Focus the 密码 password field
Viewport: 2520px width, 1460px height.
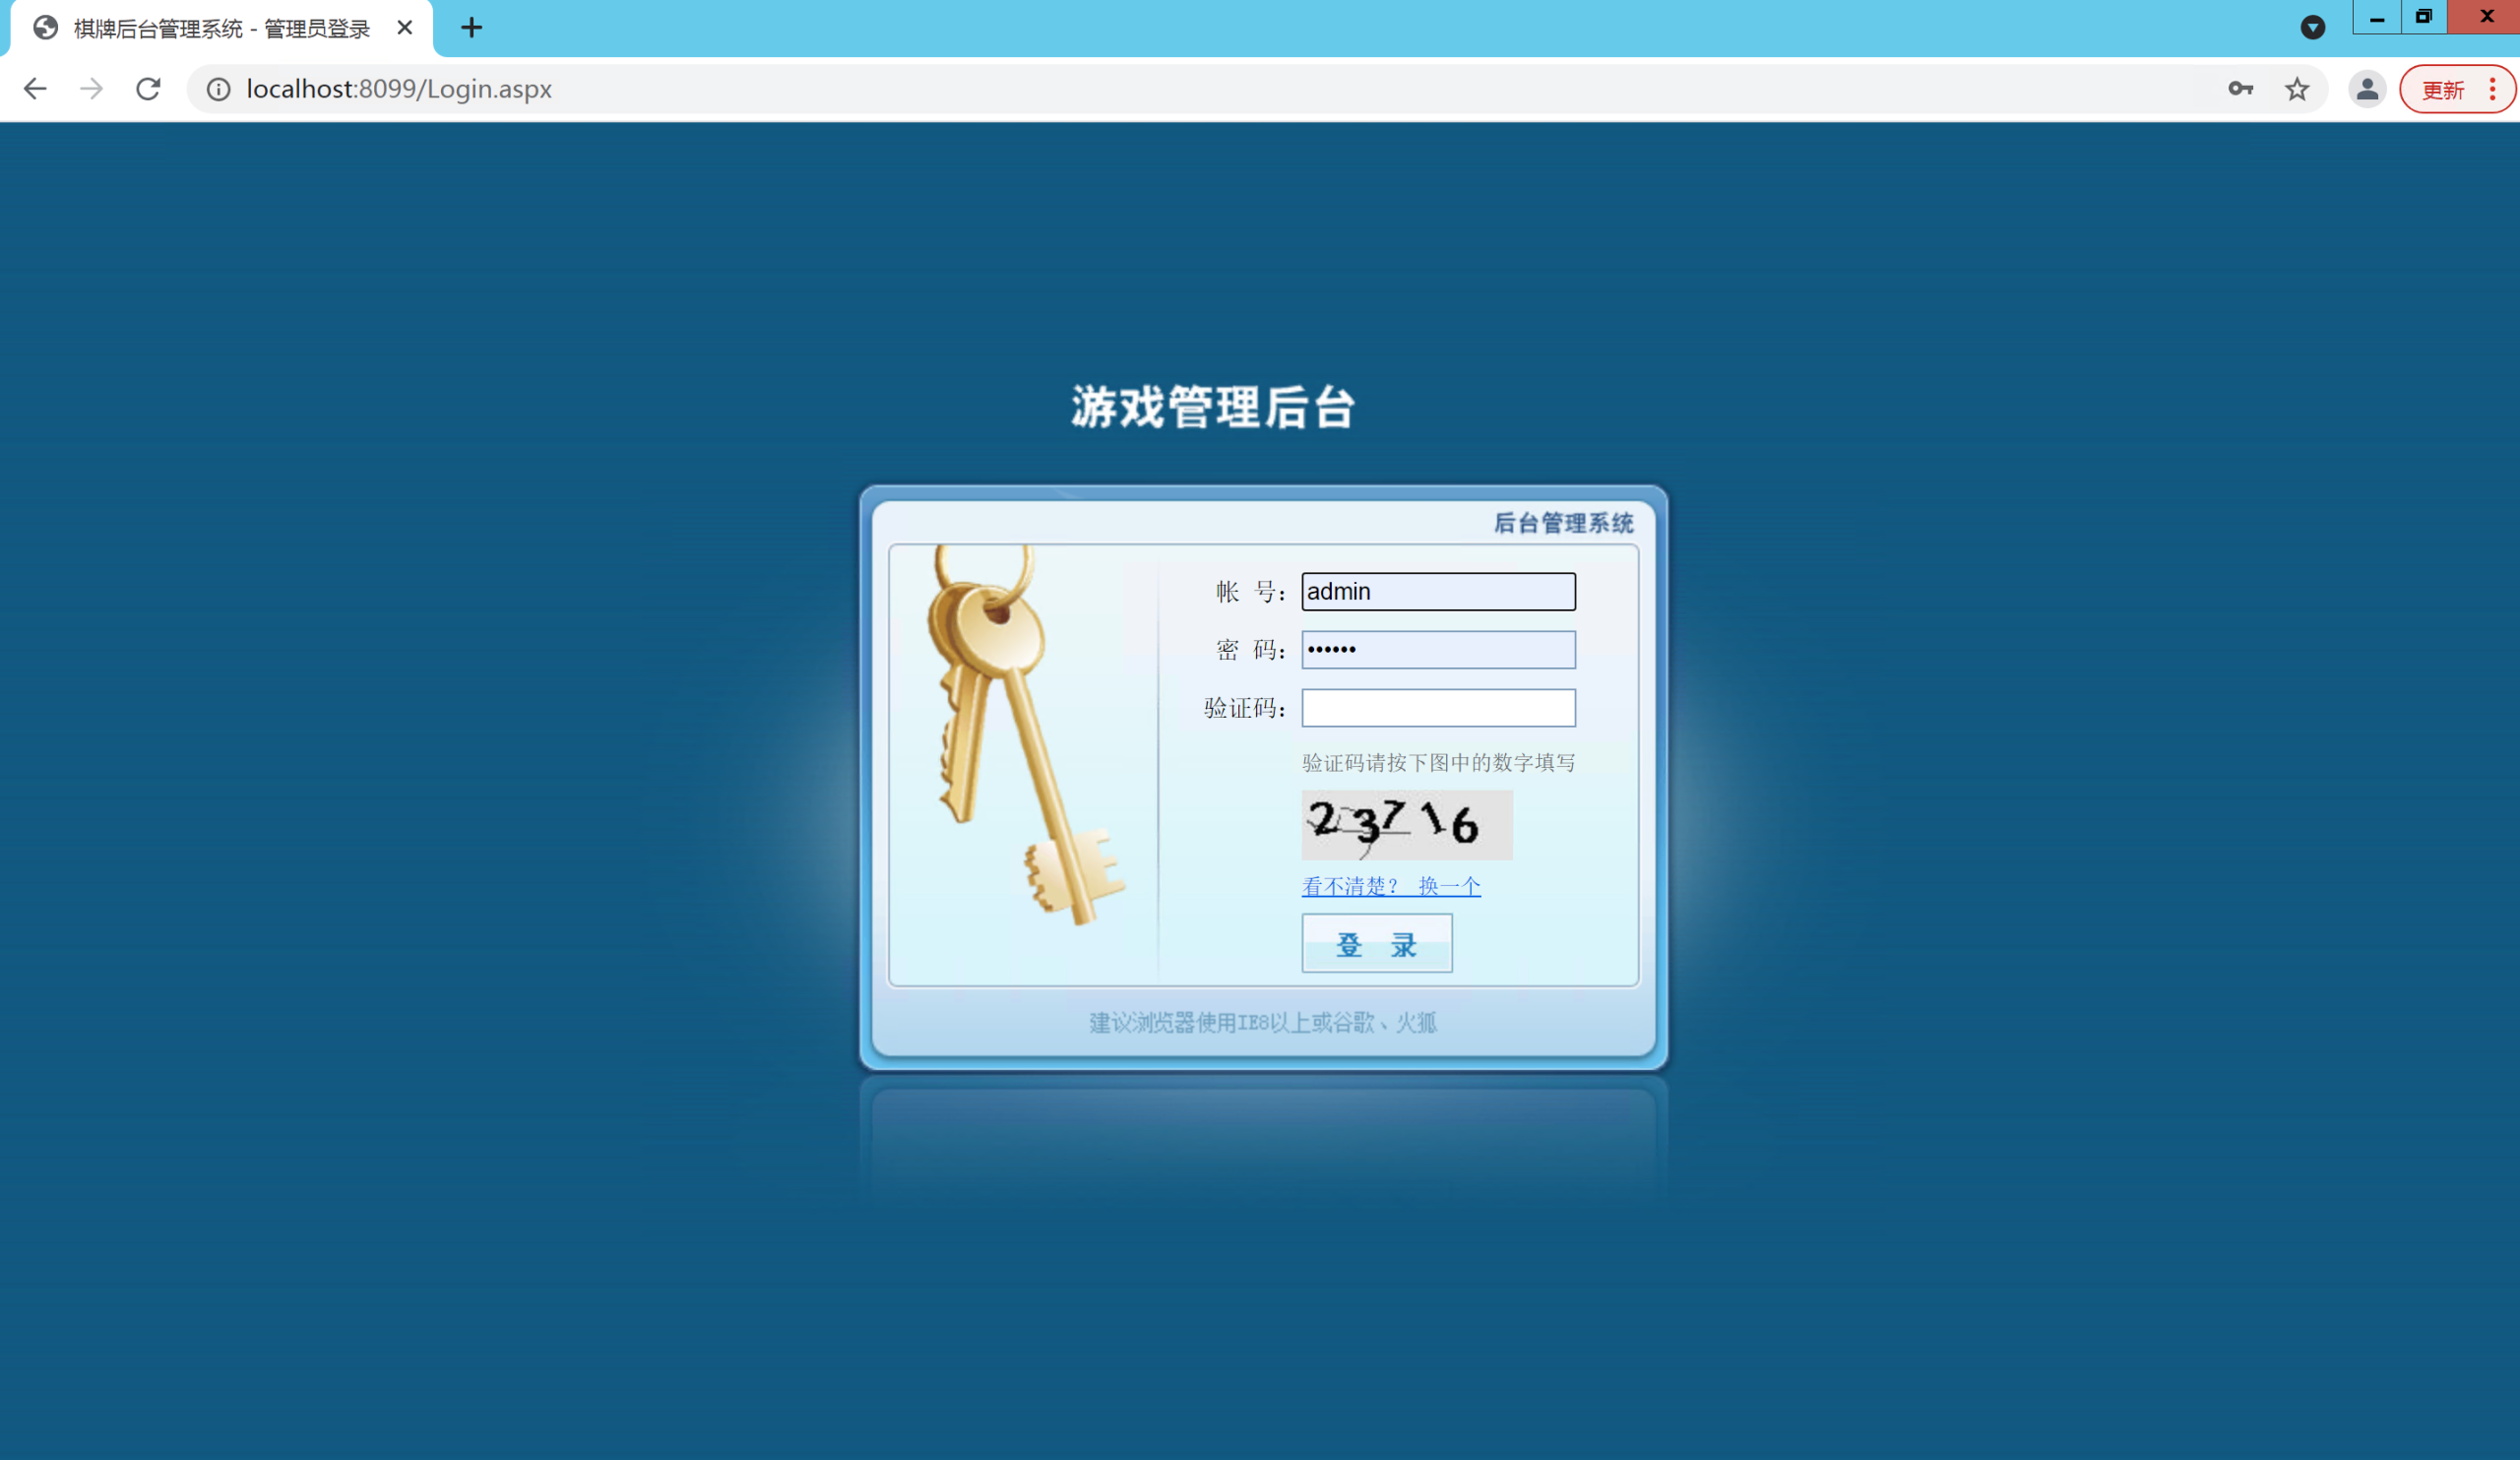point(1437,650)
